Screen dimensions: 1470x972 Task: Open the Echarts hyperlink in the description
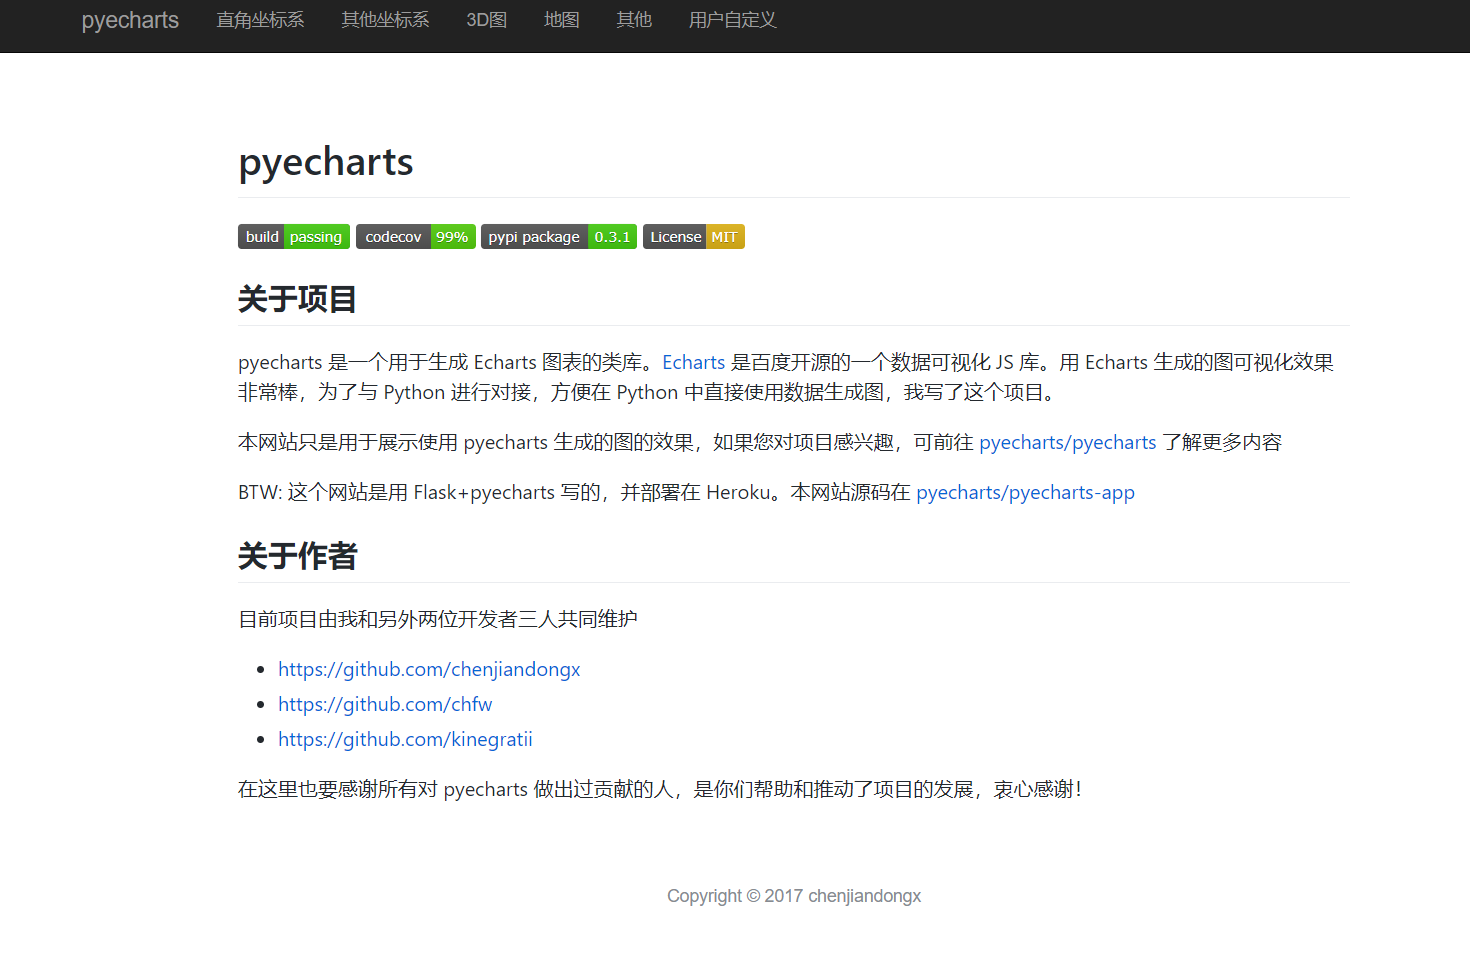[x=693, y=362]
